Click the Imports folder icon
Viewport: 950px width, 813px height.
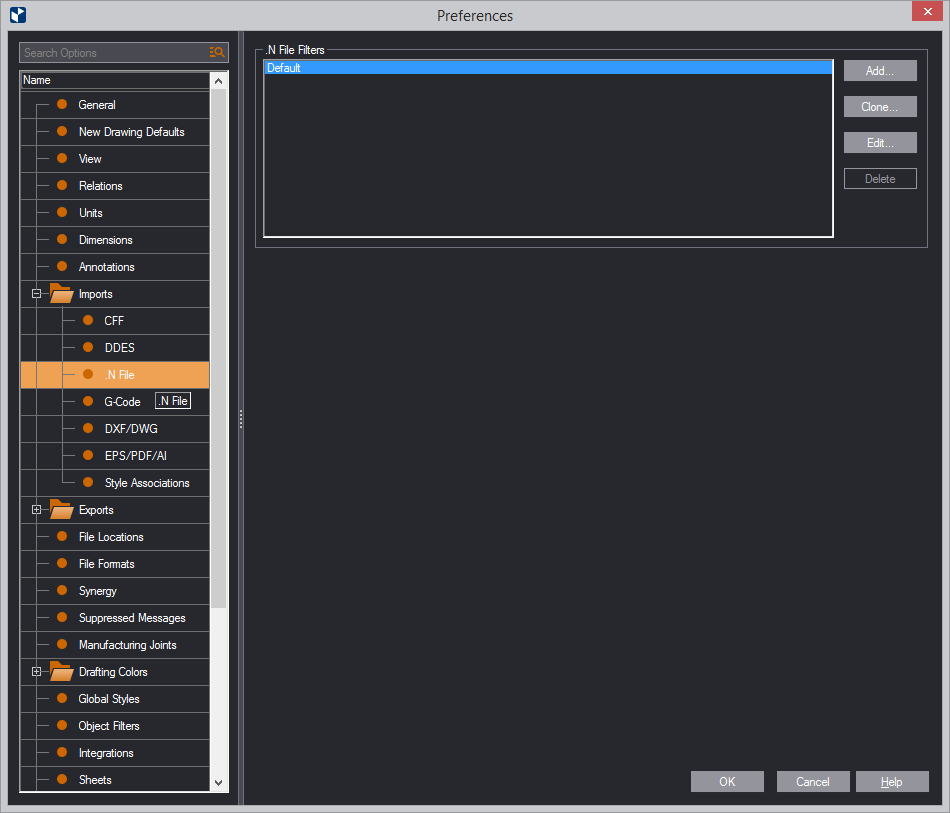pos(61,293)
